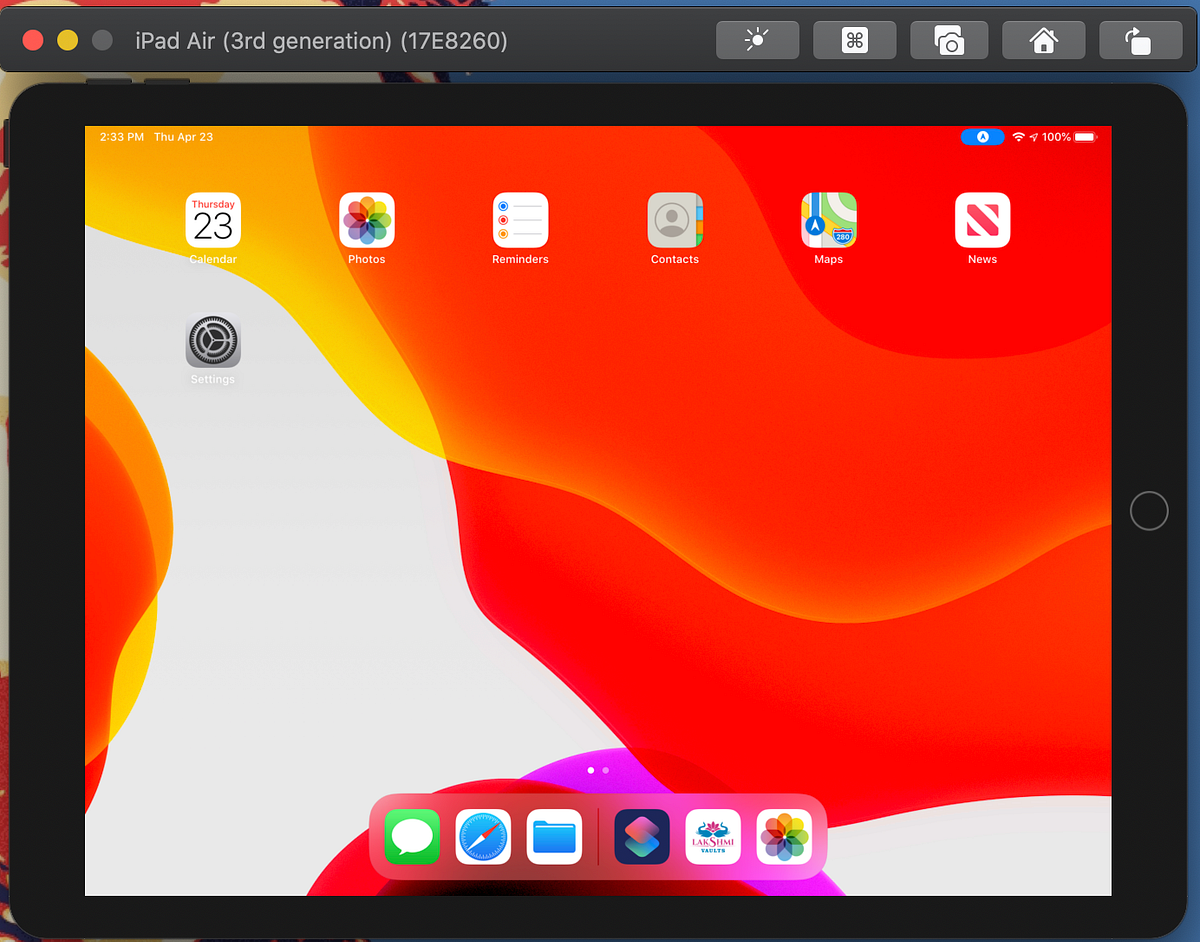The image size is (1200, 942).
Task: Open Apple News
Action: (x=982, y=221)
